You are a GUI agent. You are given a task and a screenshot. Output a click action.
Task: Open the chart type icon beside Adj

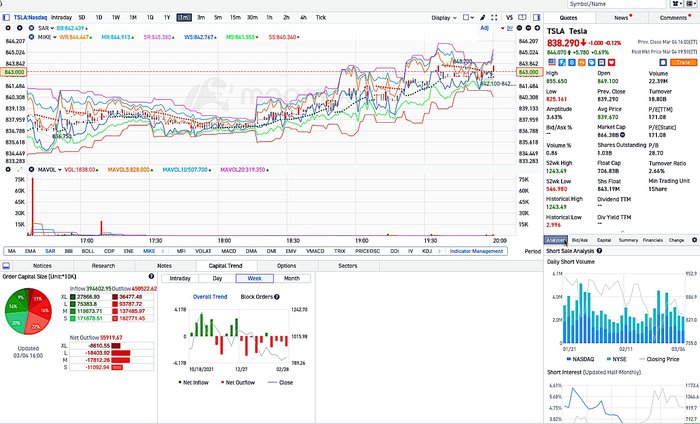[510, 28]
